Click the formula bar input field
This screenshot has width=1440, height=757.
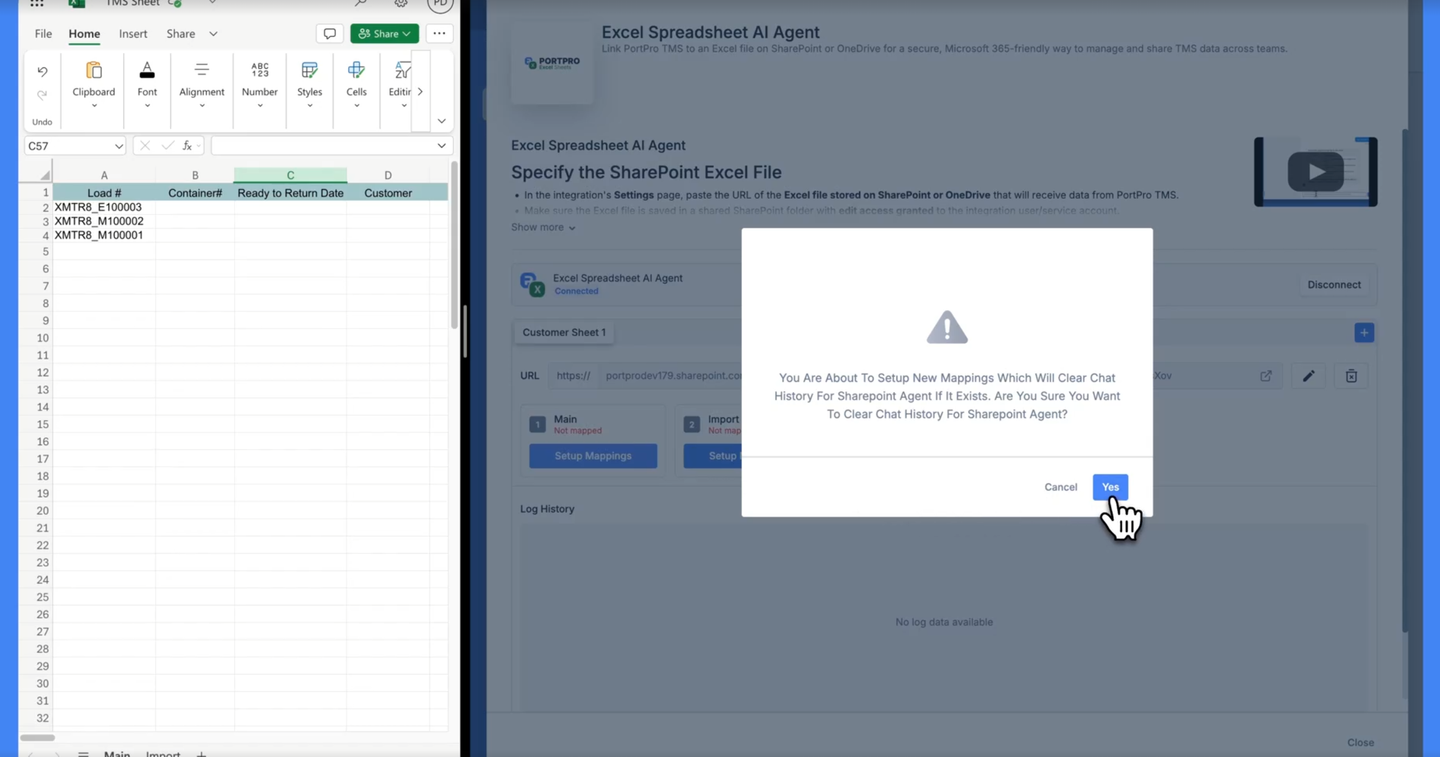tap(323, 146)
